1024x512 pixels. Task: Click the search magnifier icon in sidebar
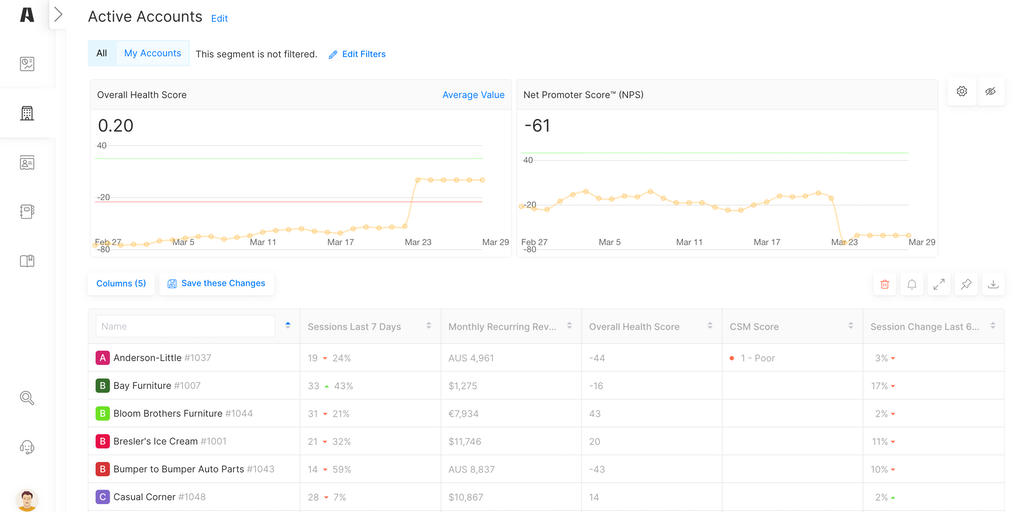click(x=27, y=398)
